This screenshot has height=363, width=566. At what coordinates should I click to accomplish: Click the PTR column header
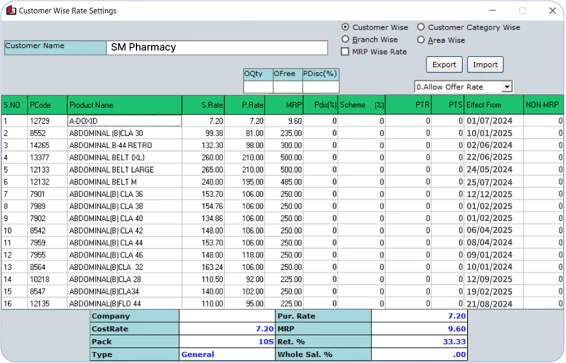(x=409, y=105)
